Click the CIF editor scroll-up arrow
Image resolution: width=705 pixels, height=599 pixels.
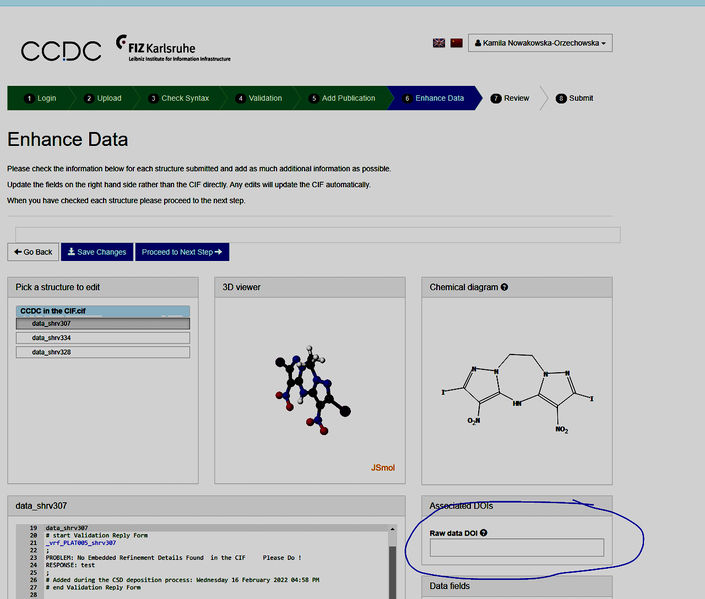click(x=393, y=529)
